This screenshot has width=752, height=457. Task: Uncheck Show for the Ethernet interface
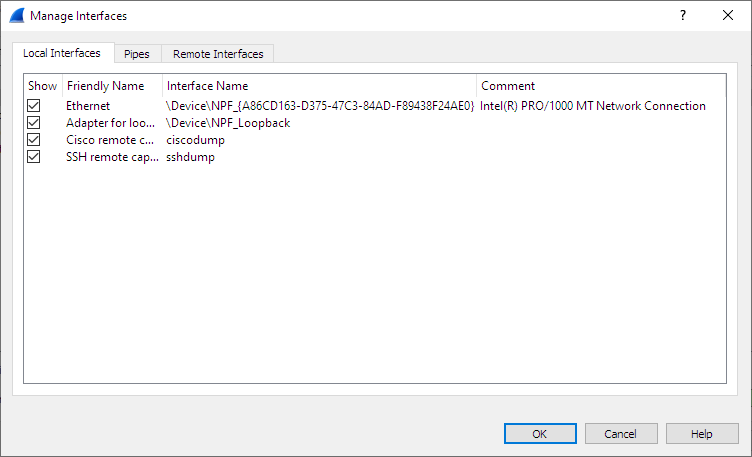tap(34, 106)
